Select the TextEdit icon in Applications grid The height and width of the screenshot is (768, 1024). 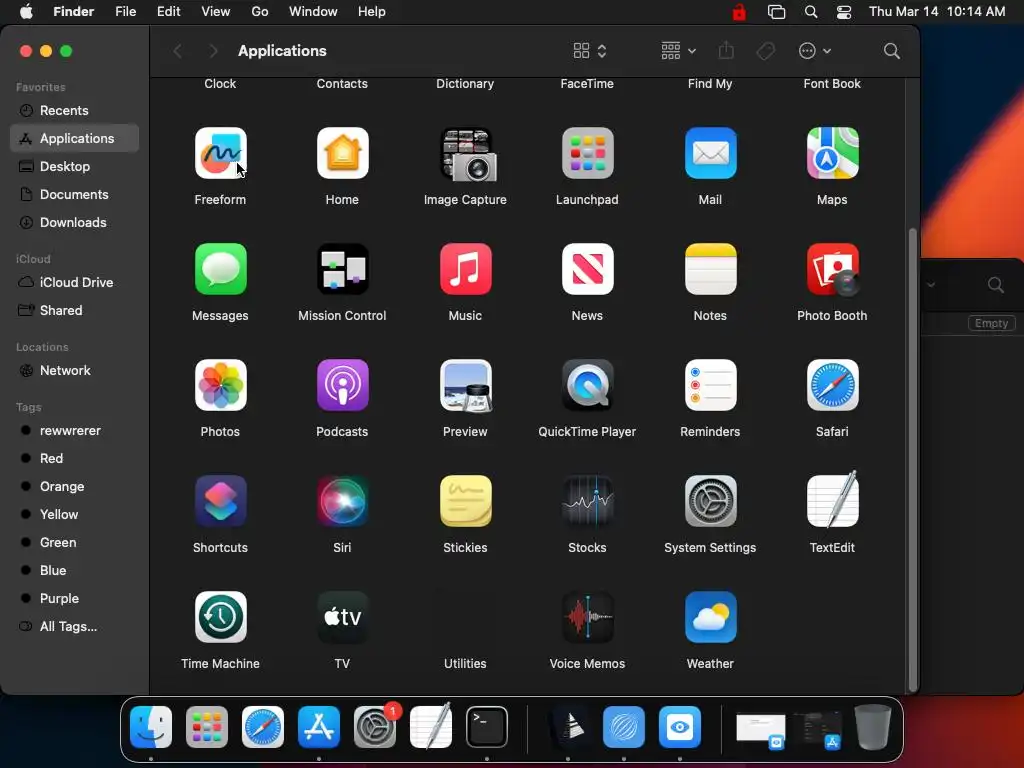pos(832,499)
